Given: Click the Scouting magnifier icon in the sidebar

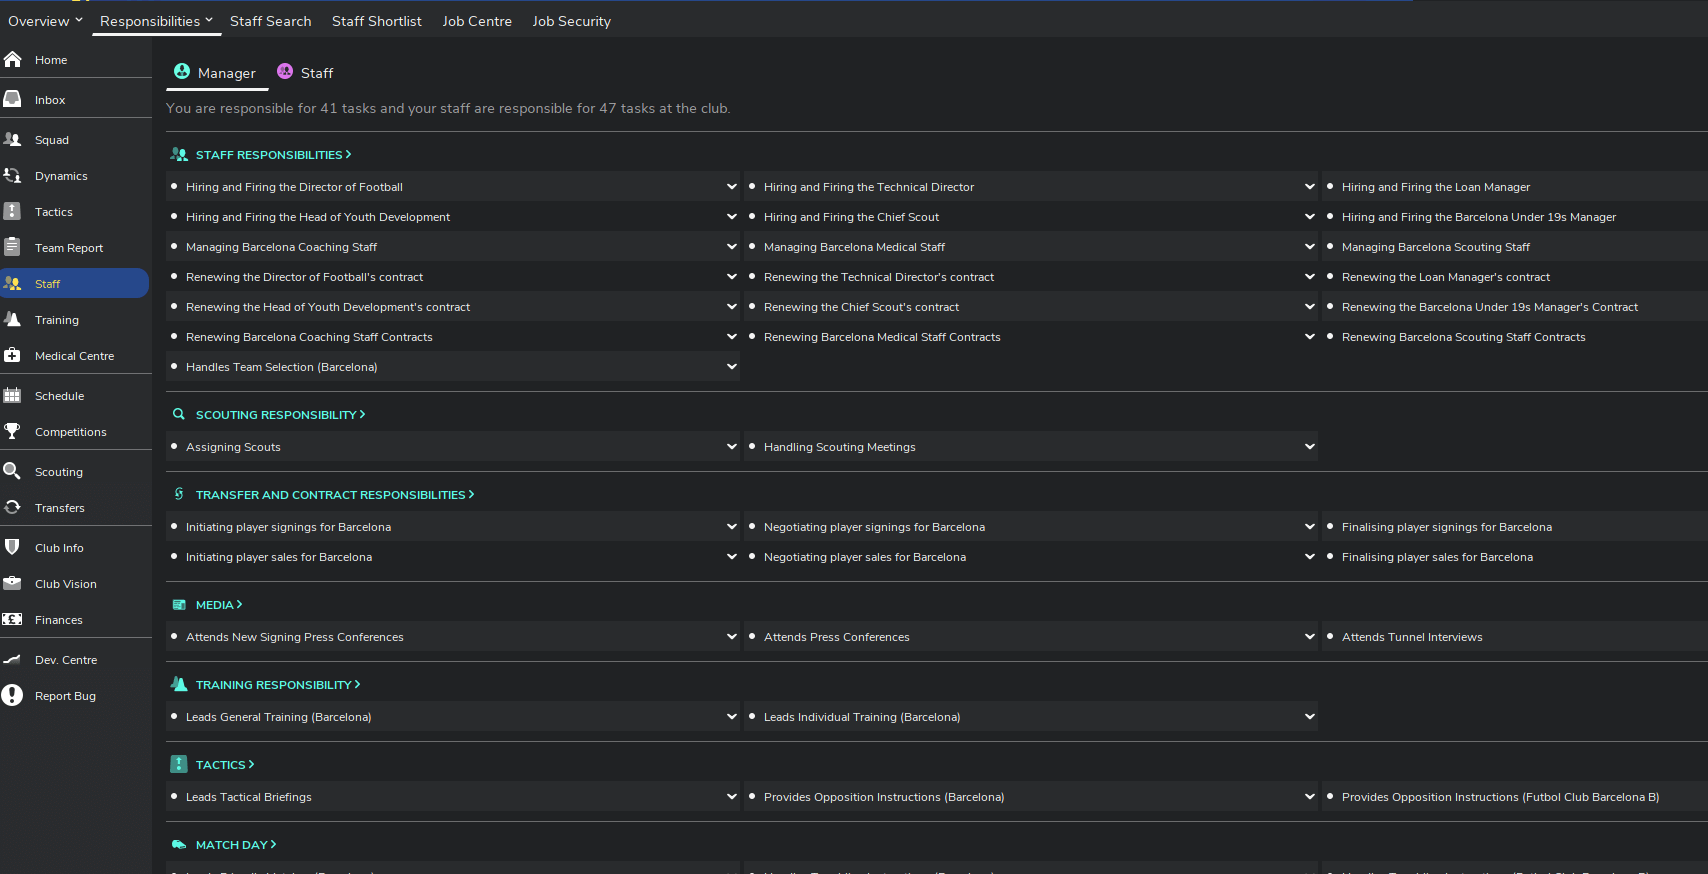Looking at the screenshot, I should pyautogui.click(x=12, y=472).
